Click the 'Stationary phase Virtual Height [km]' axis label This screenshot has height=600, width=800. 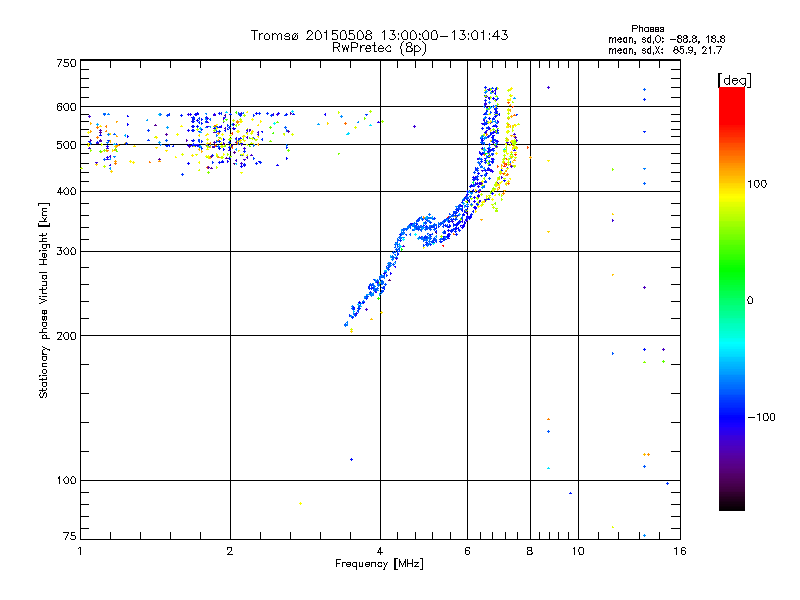click(43, 300)
